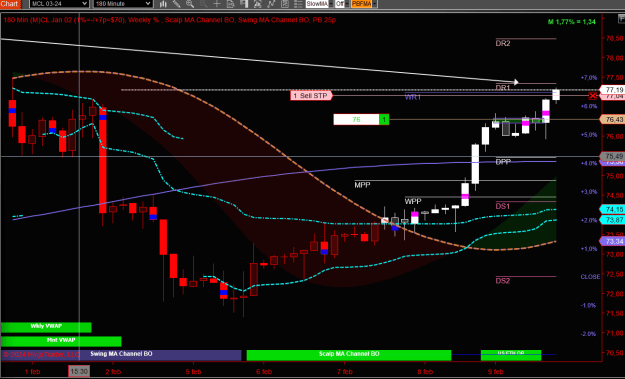Click the orange PBFMA toolbar button
This screenshot has width=625, height=379.
tap(362, 4)
